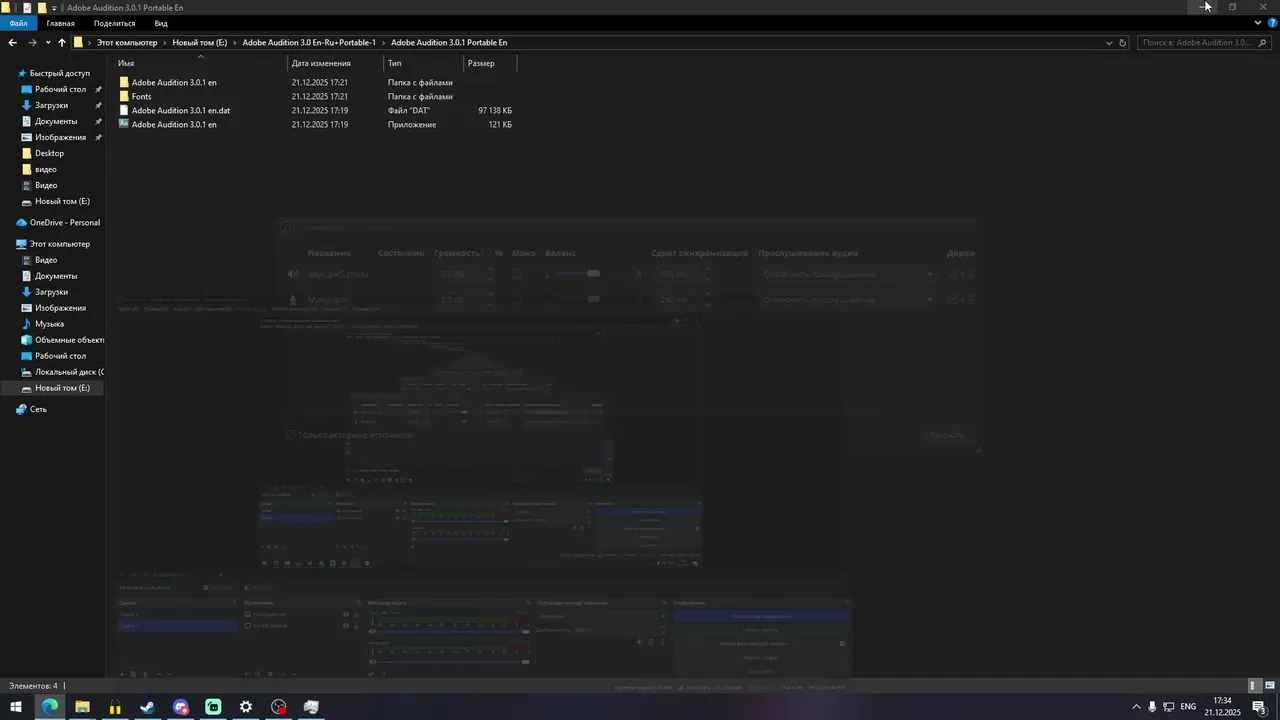Open the Вид ribbon tab
The width and height of the screenshot is (1280, 720).
tap(161, 23)
